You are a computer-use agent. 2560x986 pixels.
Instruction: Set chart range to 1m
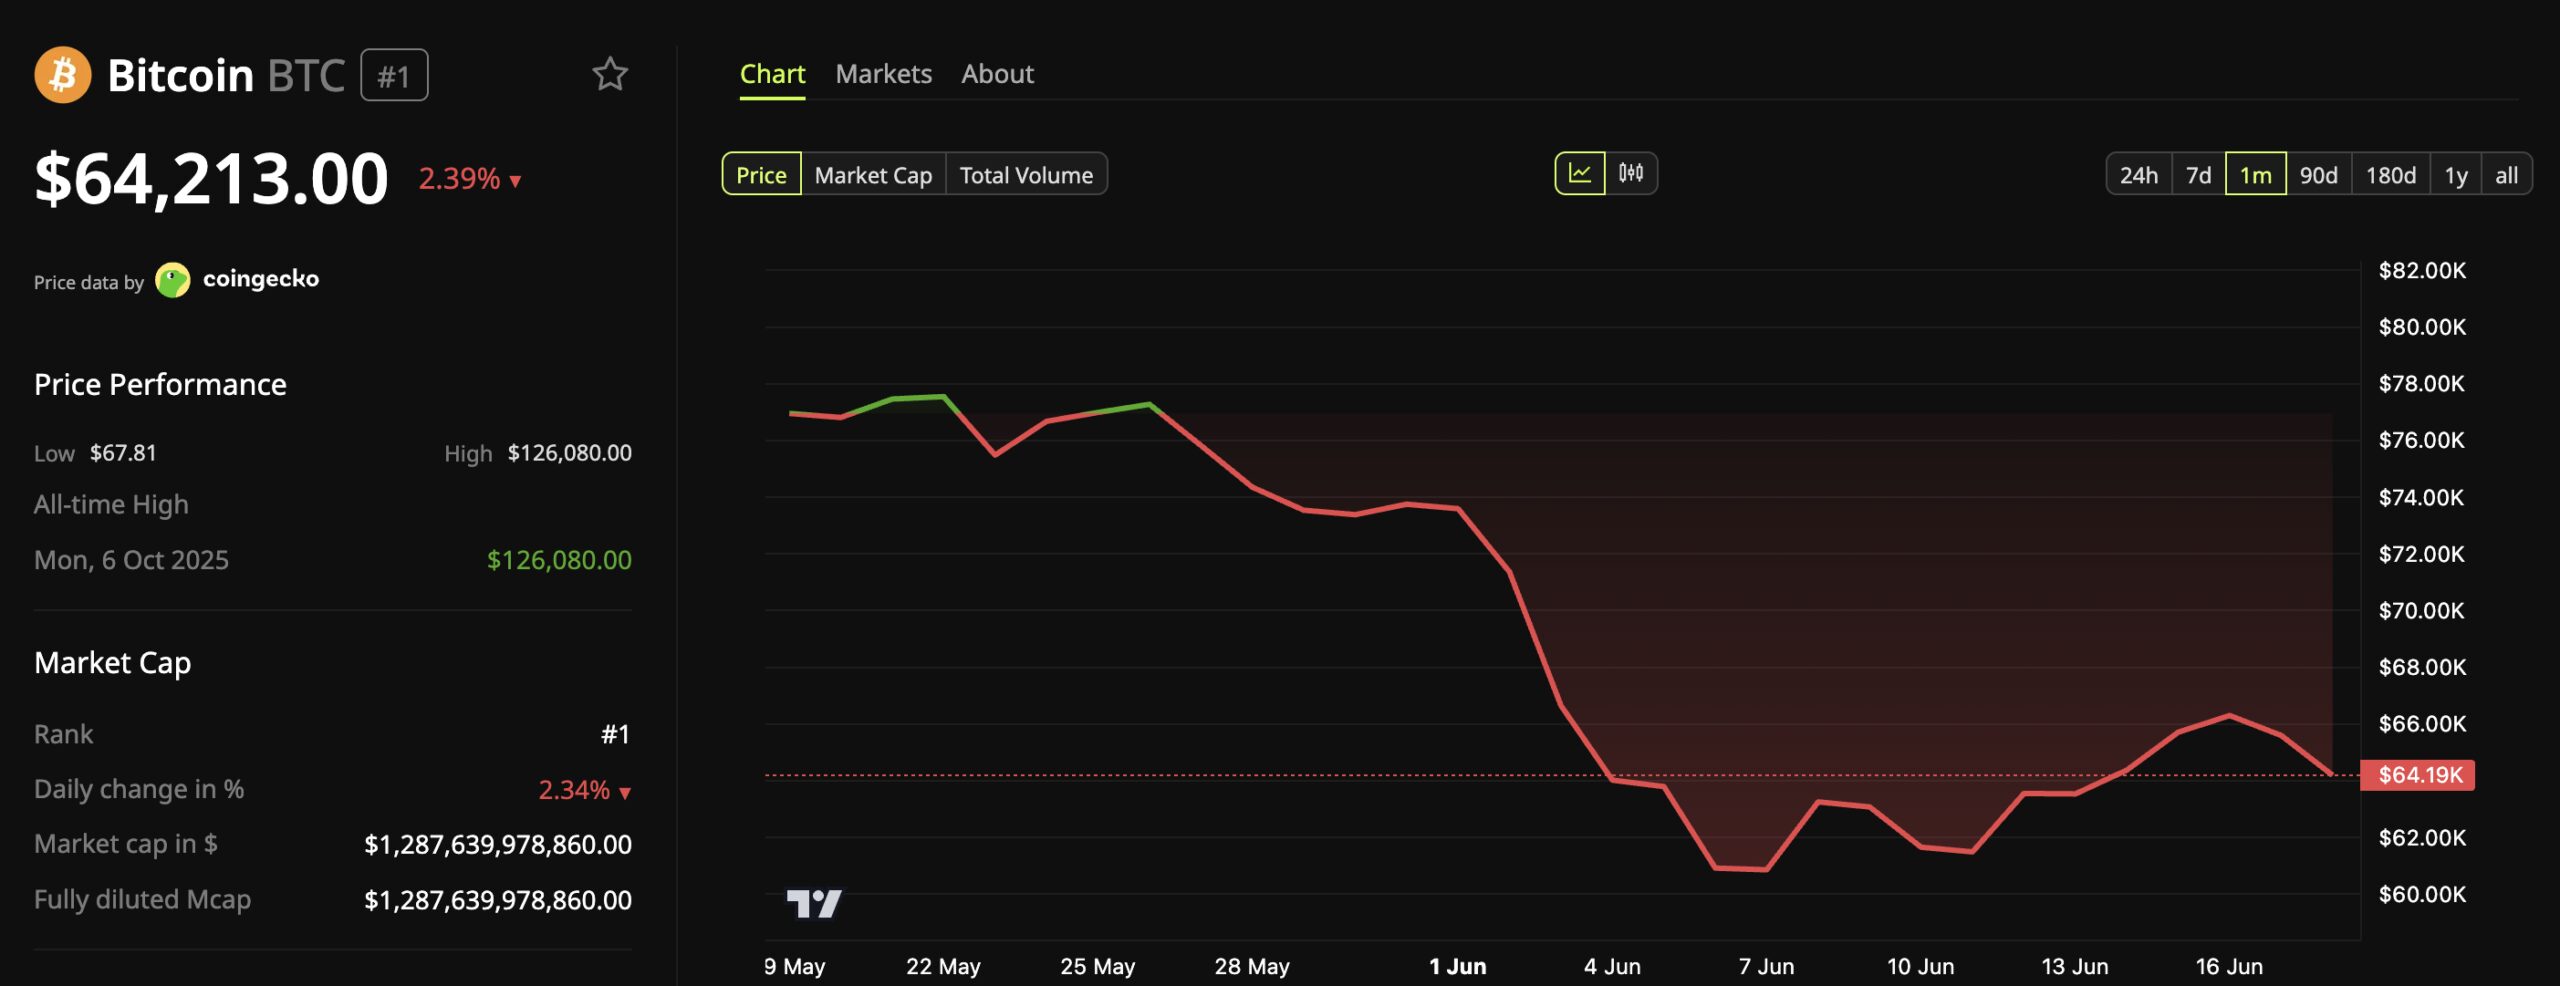(x=2255, y=174)
